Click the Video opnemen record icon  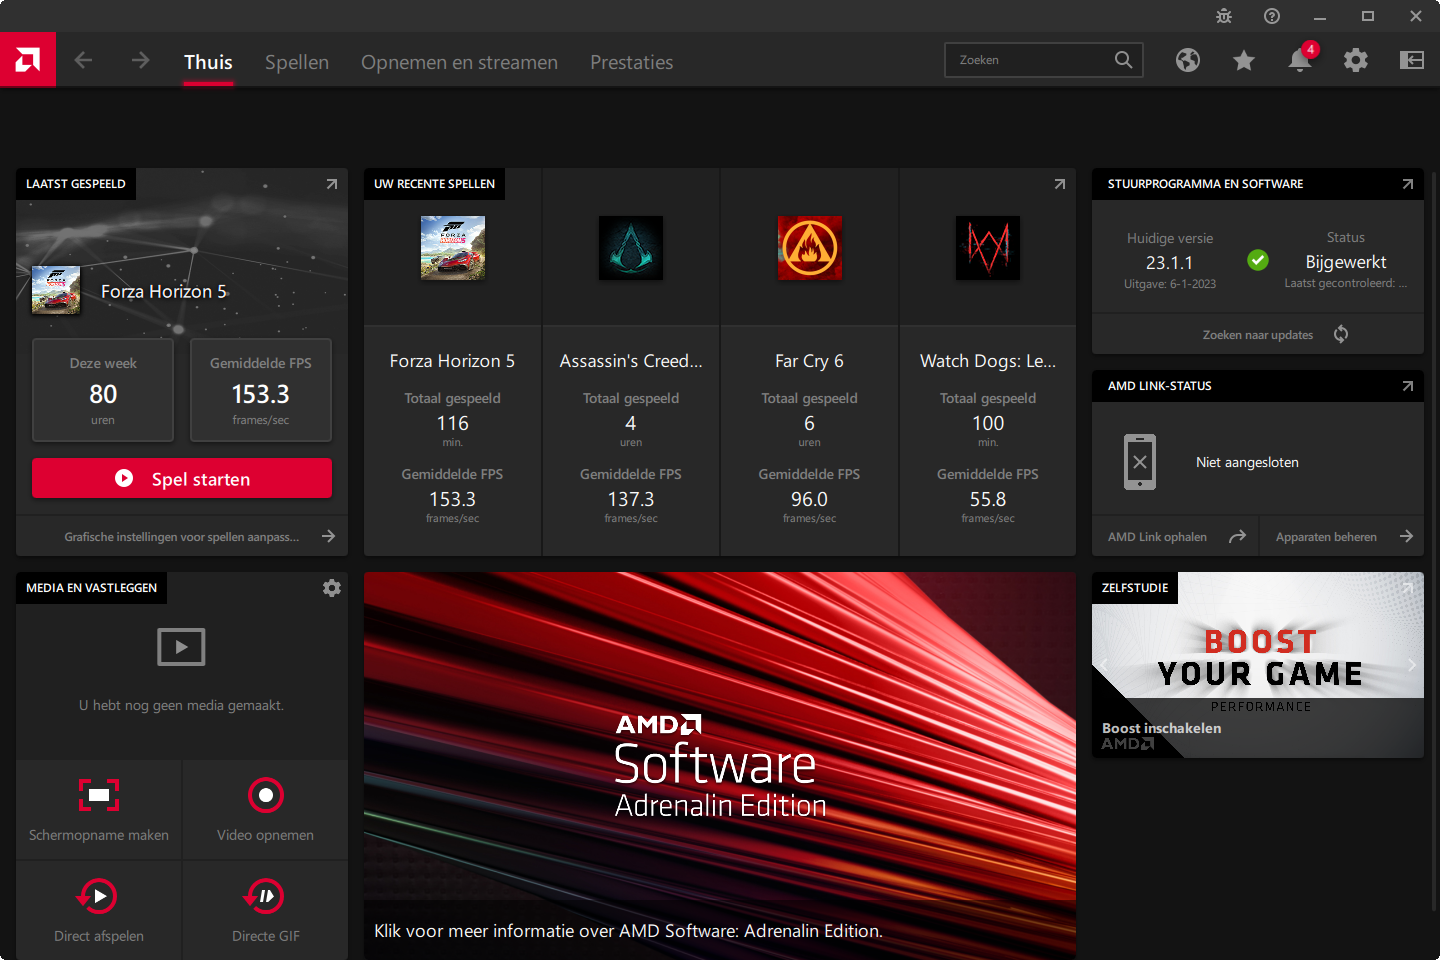click(x=265, y=795)
